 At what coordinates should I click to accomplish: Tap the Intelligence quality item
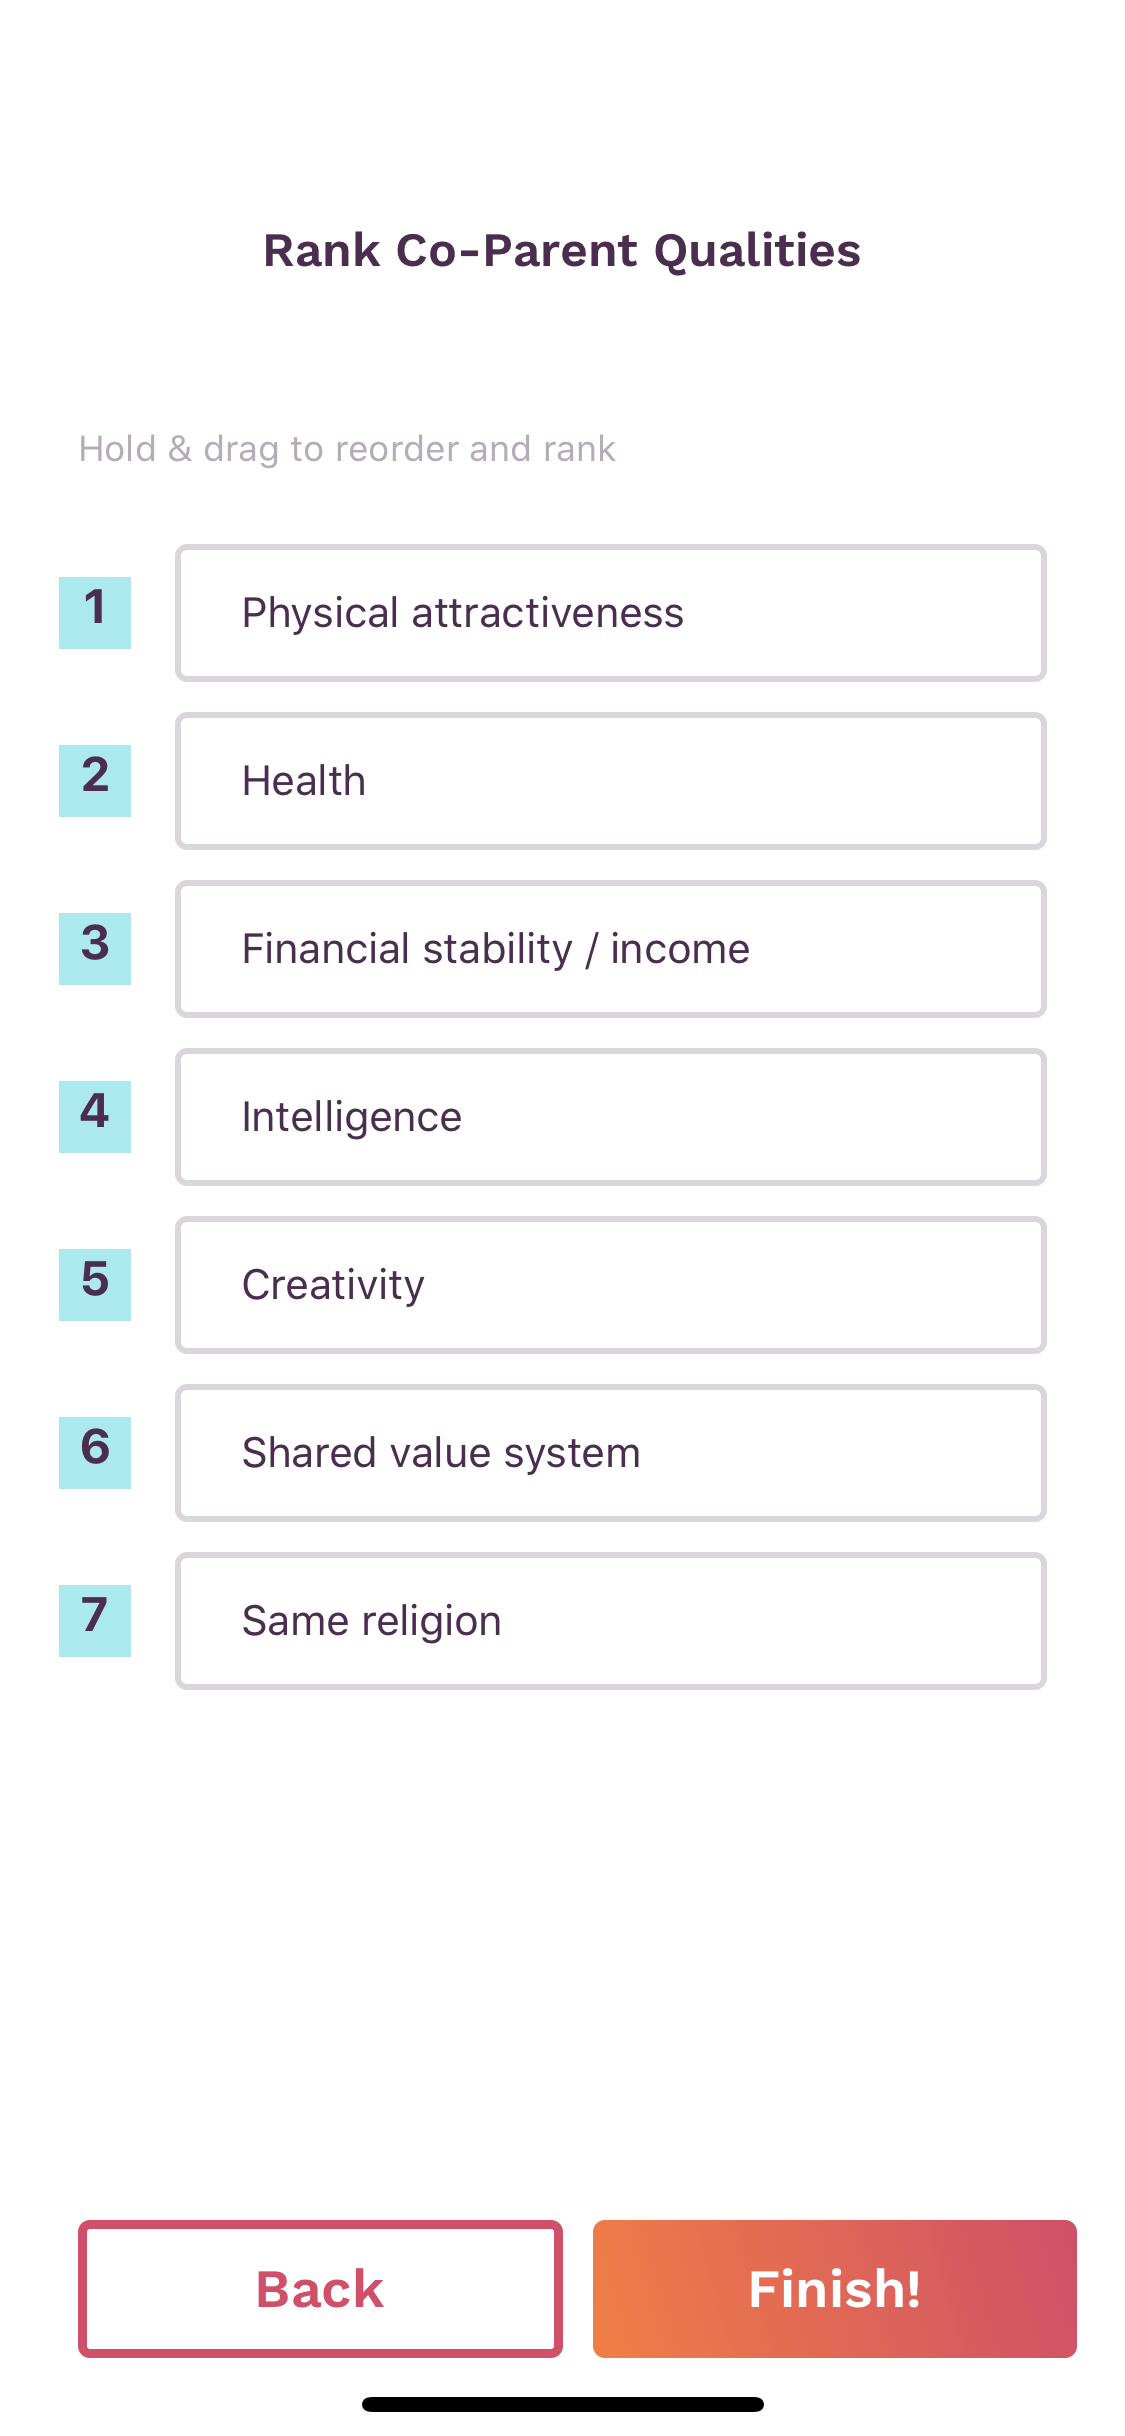pos(611,1117)
